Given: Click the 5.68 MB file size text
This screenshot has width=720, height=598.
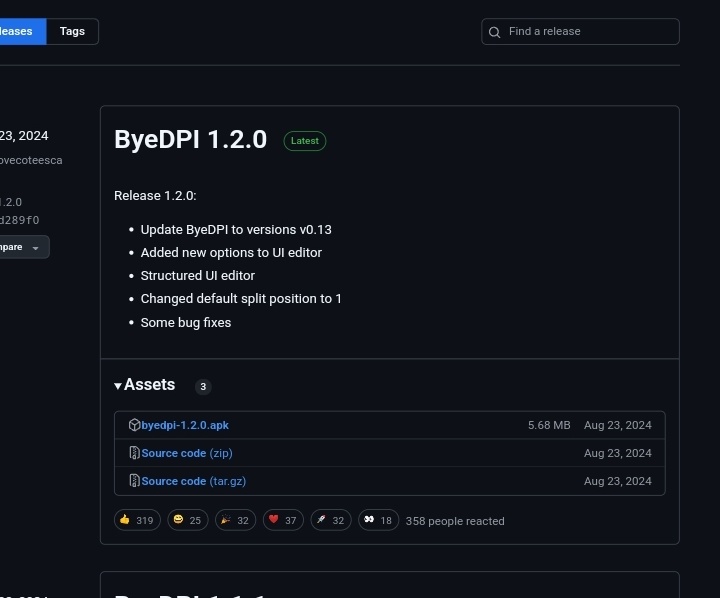Looking at the screenshot, I should [549, 425].
